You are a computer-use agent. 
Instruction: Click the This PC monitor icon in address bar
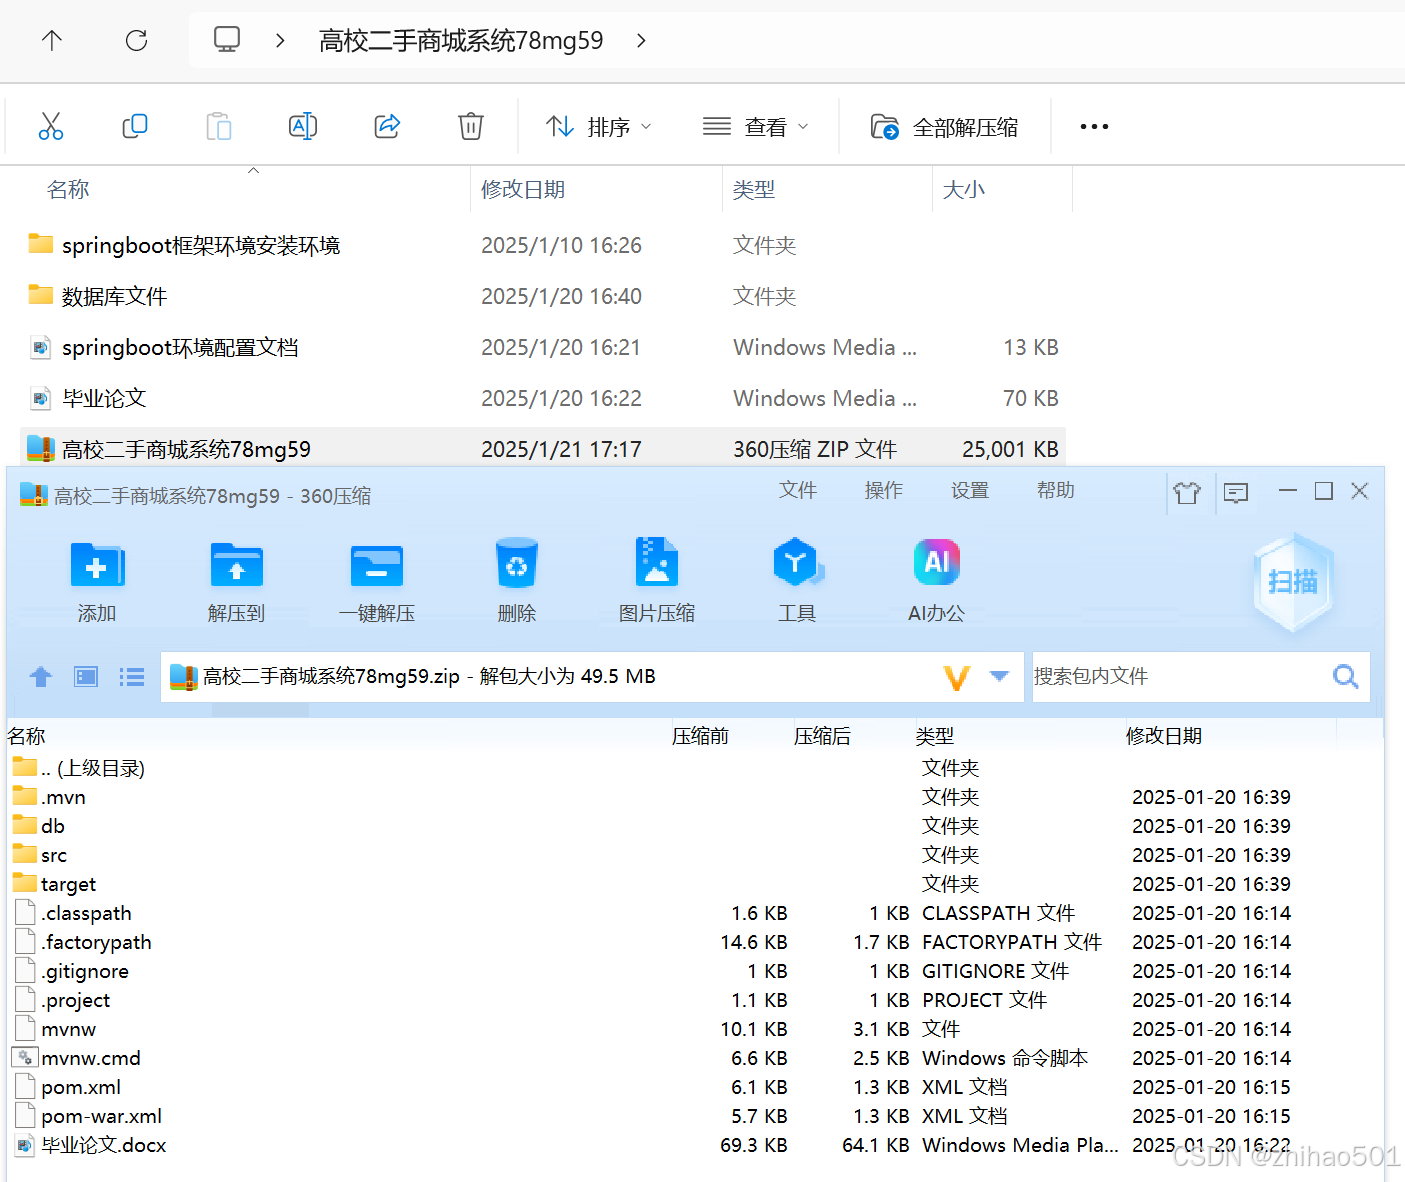tap(227, 40)
